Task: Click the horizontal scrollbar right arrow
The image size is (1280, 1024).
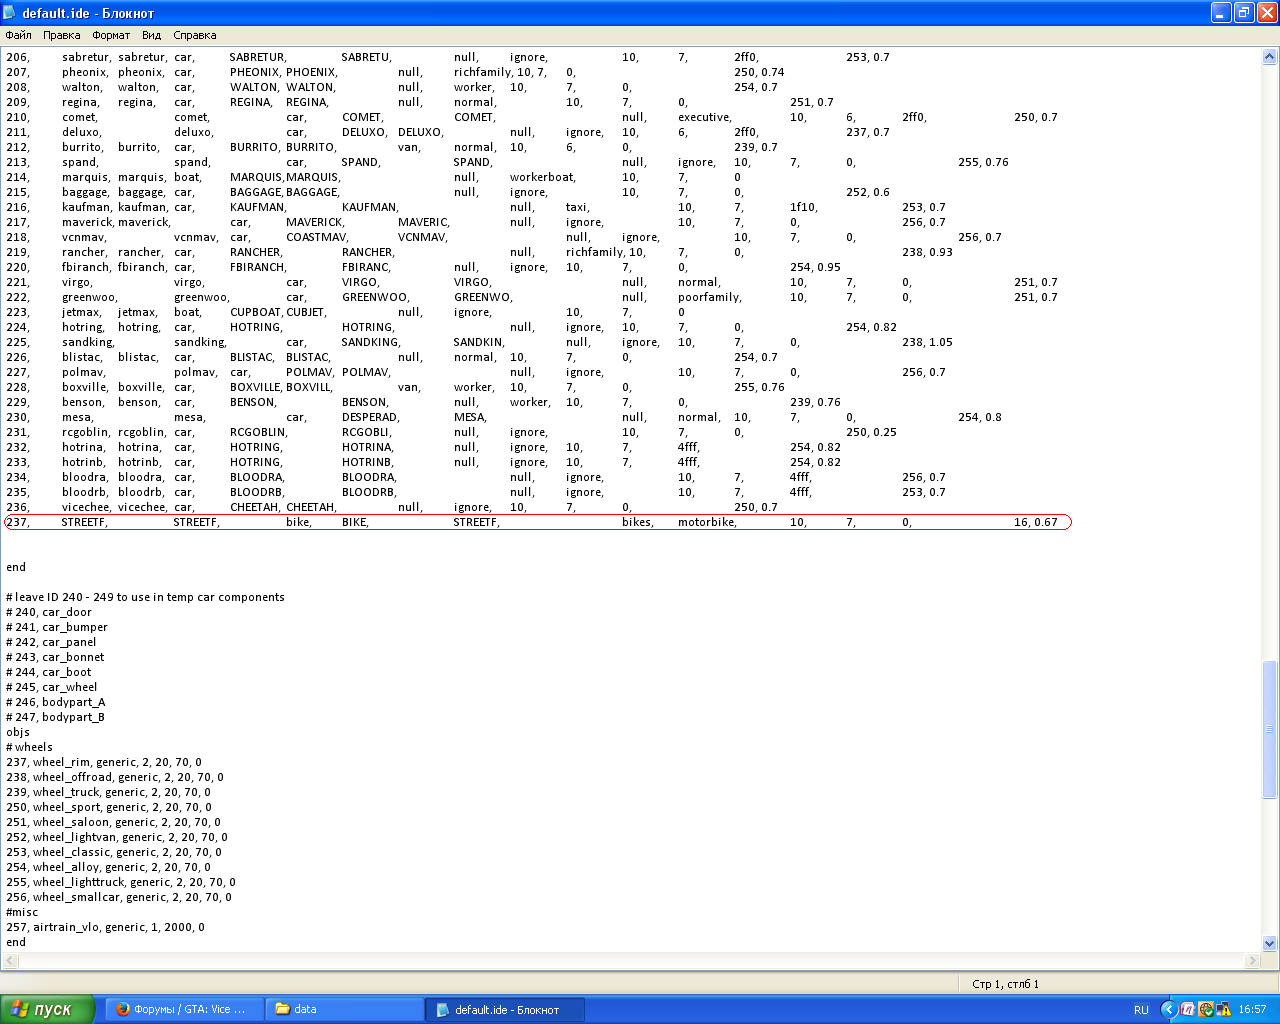Action: pos(1252,960)
